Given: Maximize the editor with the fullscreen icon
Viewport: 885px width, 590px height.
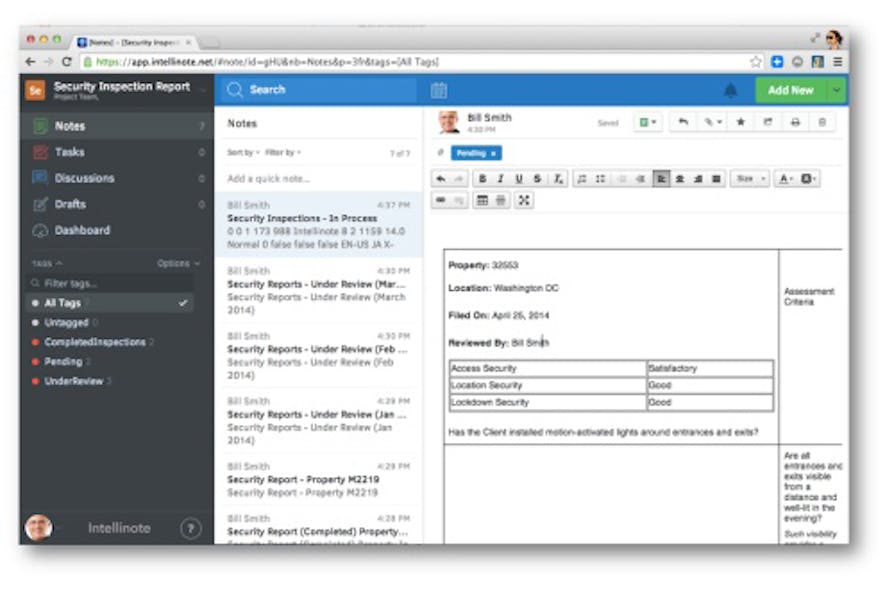Looking at the screenshot, I should (524, 200).
